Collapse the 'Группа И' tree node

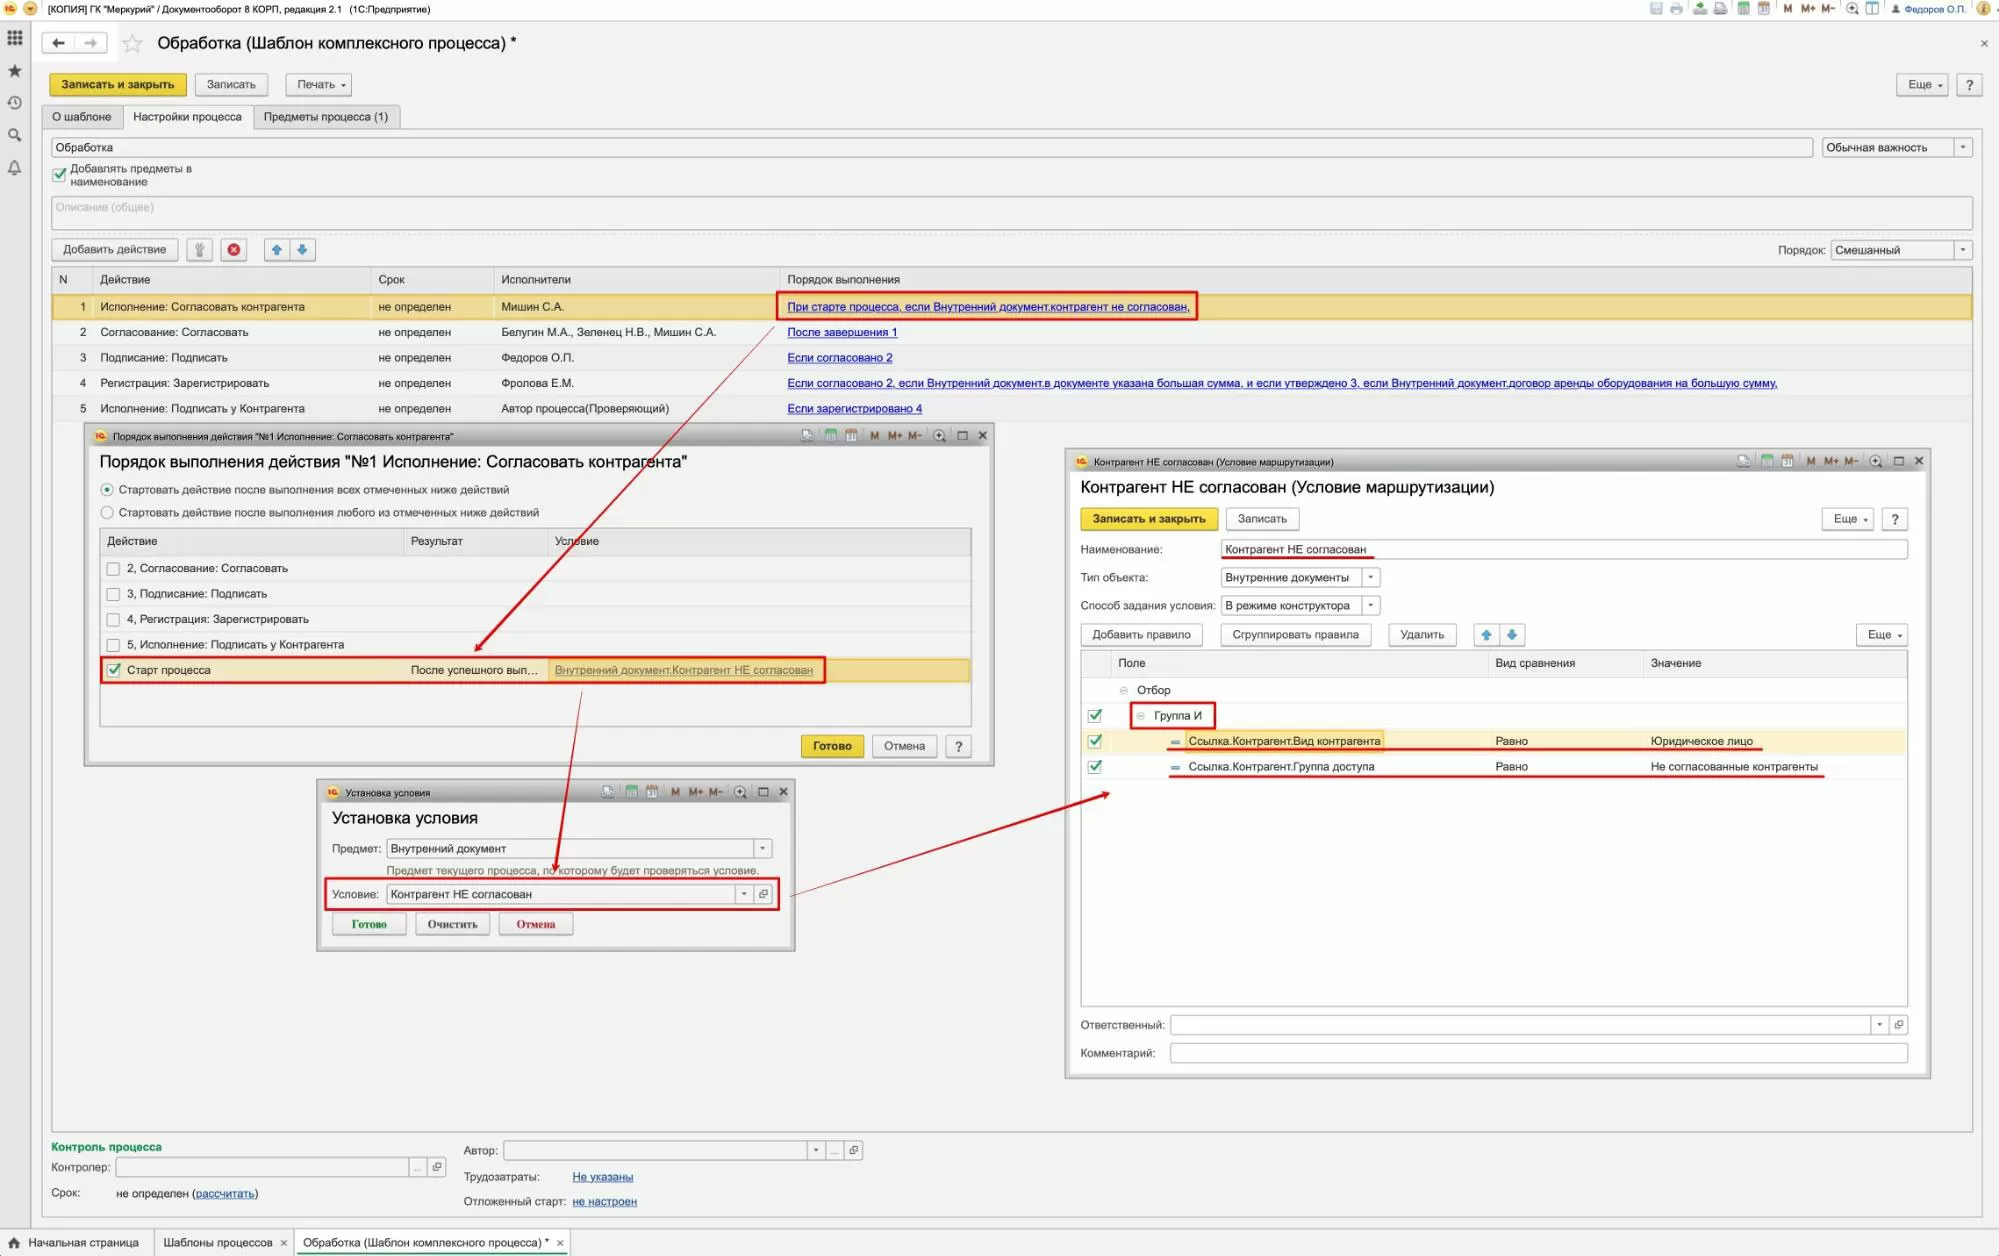pyautogui.click(x=1140, y=716)
